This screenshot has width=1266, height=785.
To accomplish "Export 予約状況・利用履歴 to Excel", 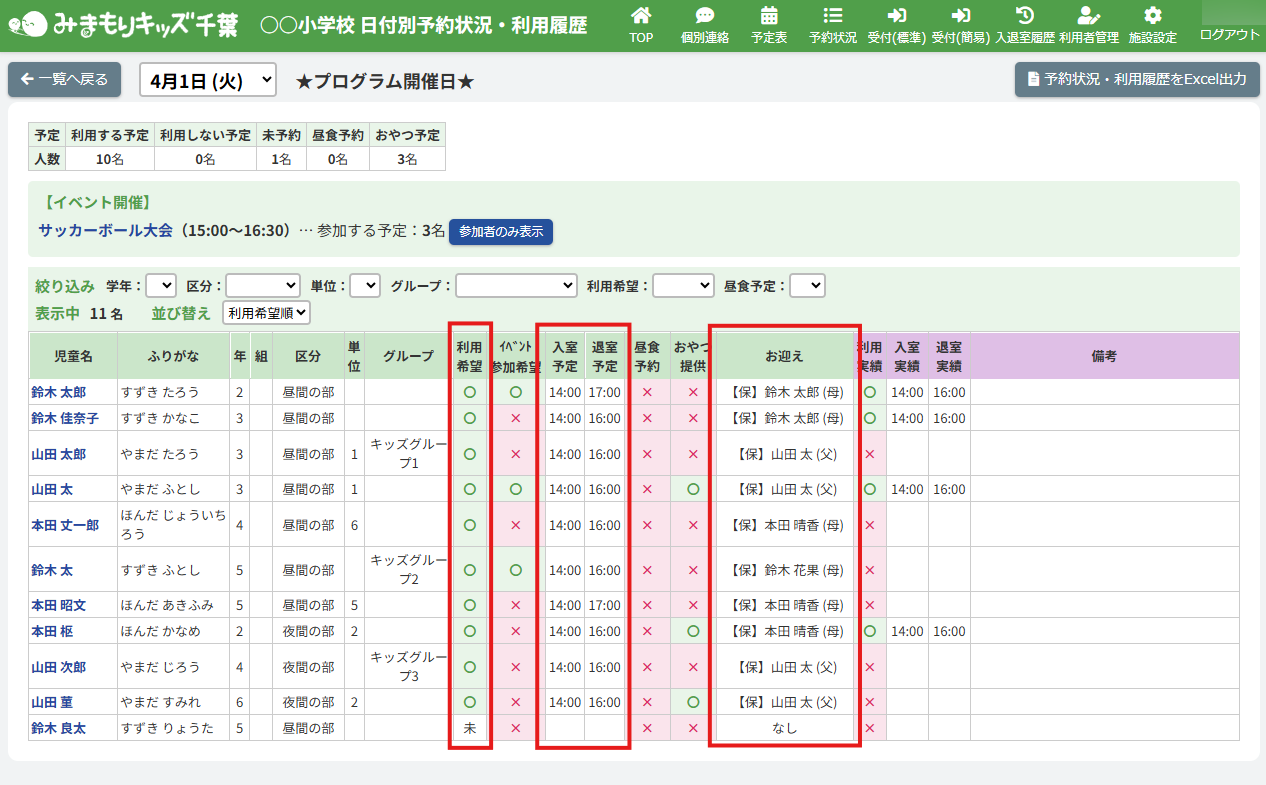I will (x=1136, y=80).
